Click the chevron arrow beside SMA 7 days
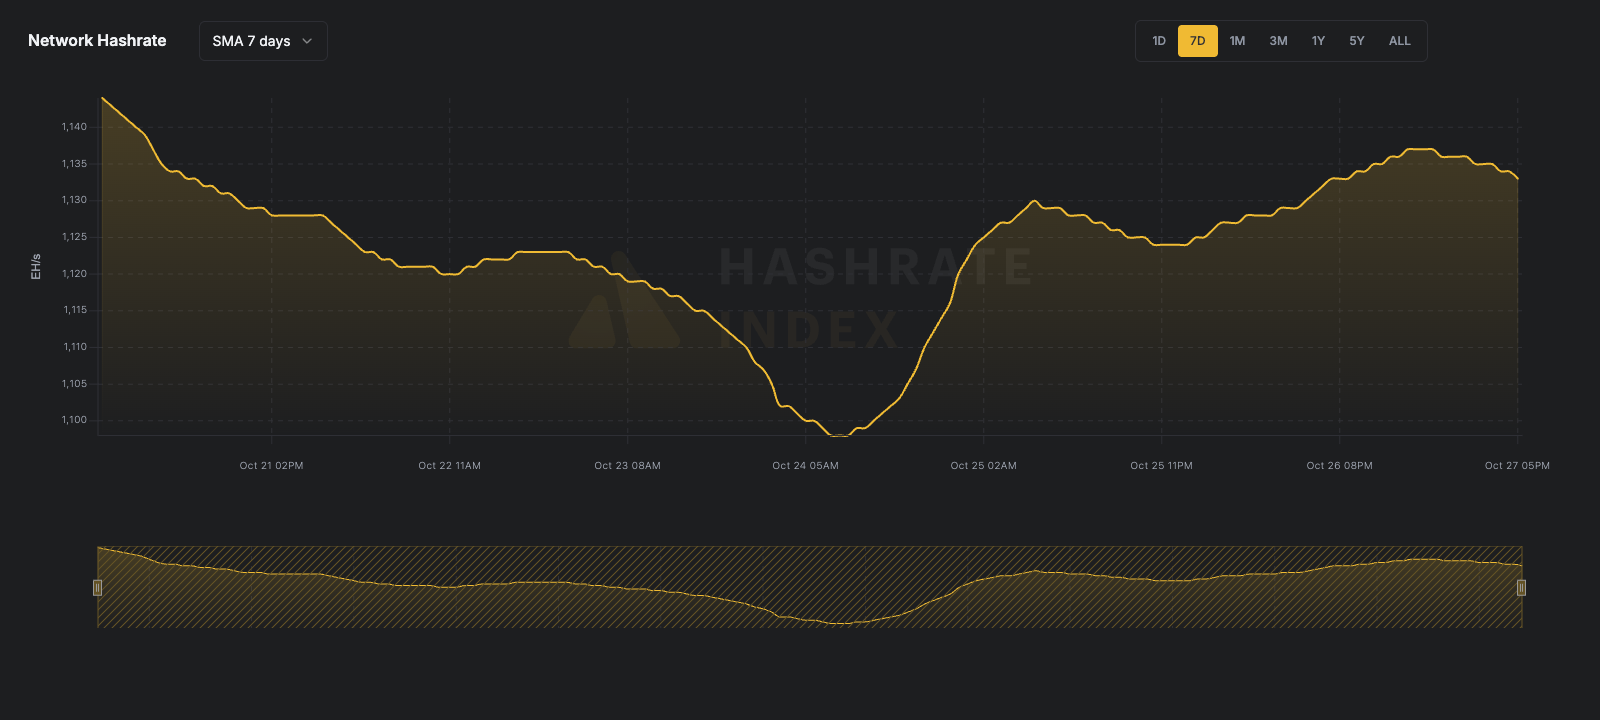Viewport: 1600px width, 720px height. point(307,41)
